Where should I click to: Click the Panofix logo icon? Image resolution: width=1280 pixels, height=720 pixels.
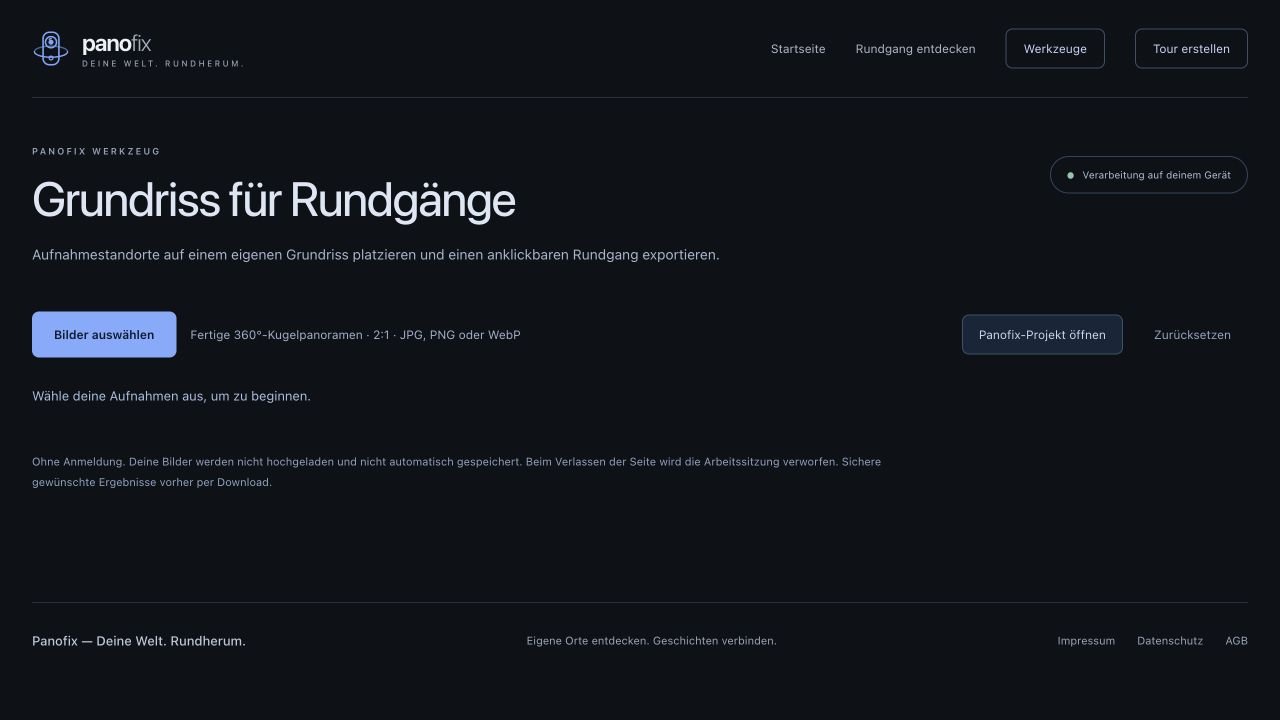51,48
